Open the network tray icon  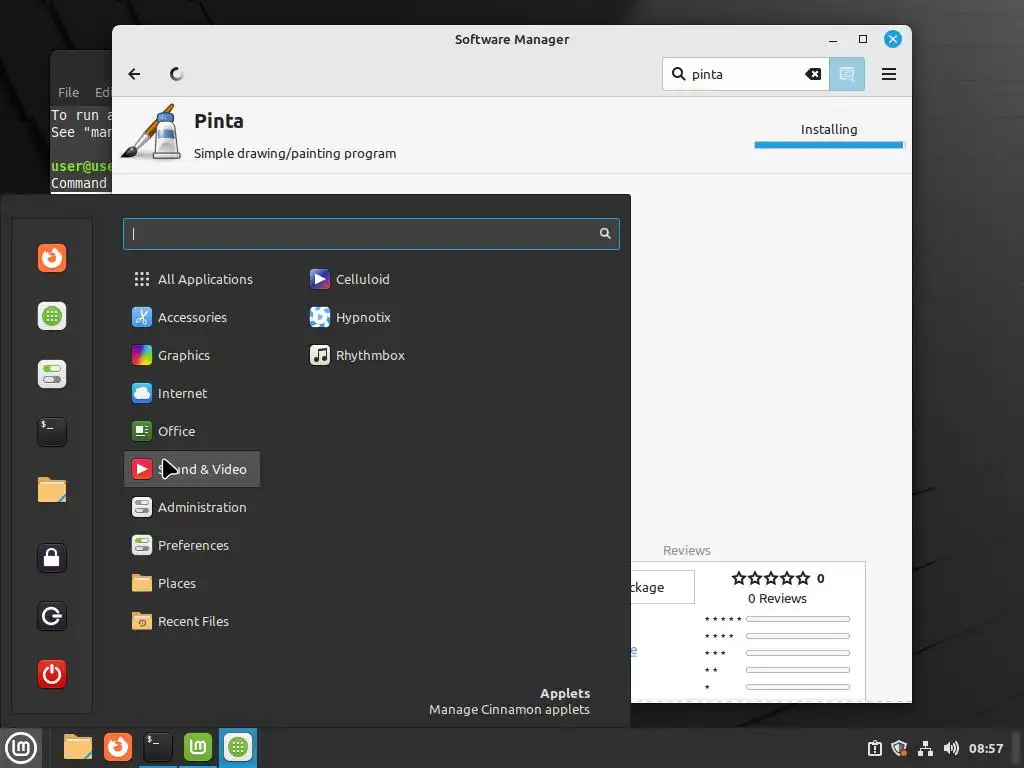click(x=925, y=748)
